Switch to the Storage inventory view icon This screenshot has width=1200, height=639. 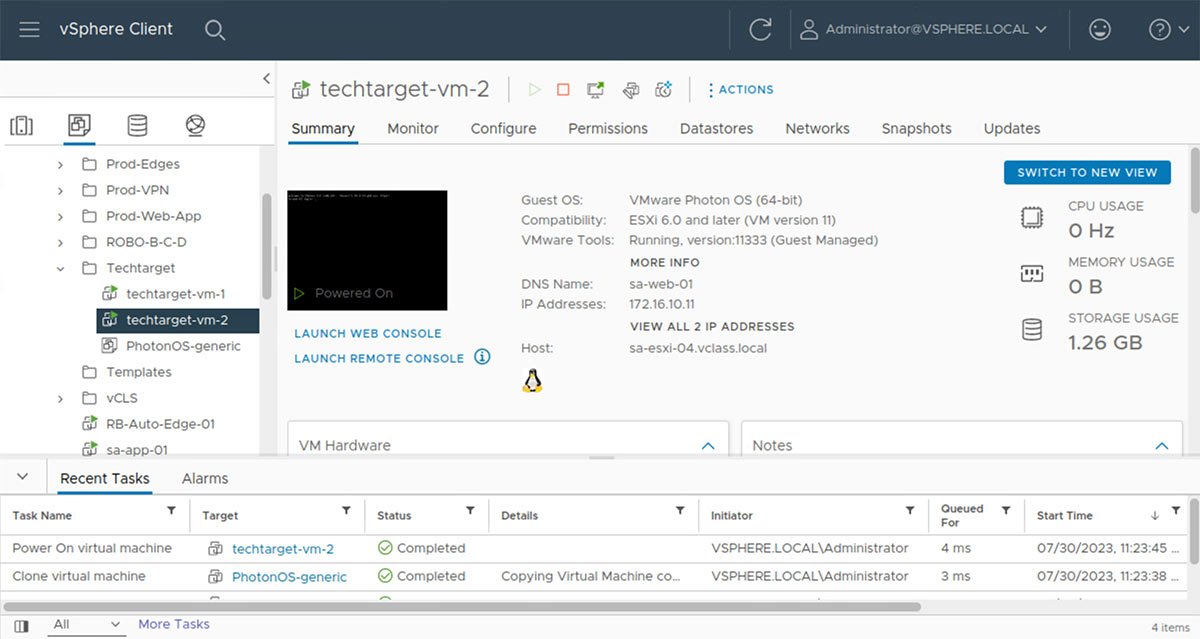coord(137,126)
